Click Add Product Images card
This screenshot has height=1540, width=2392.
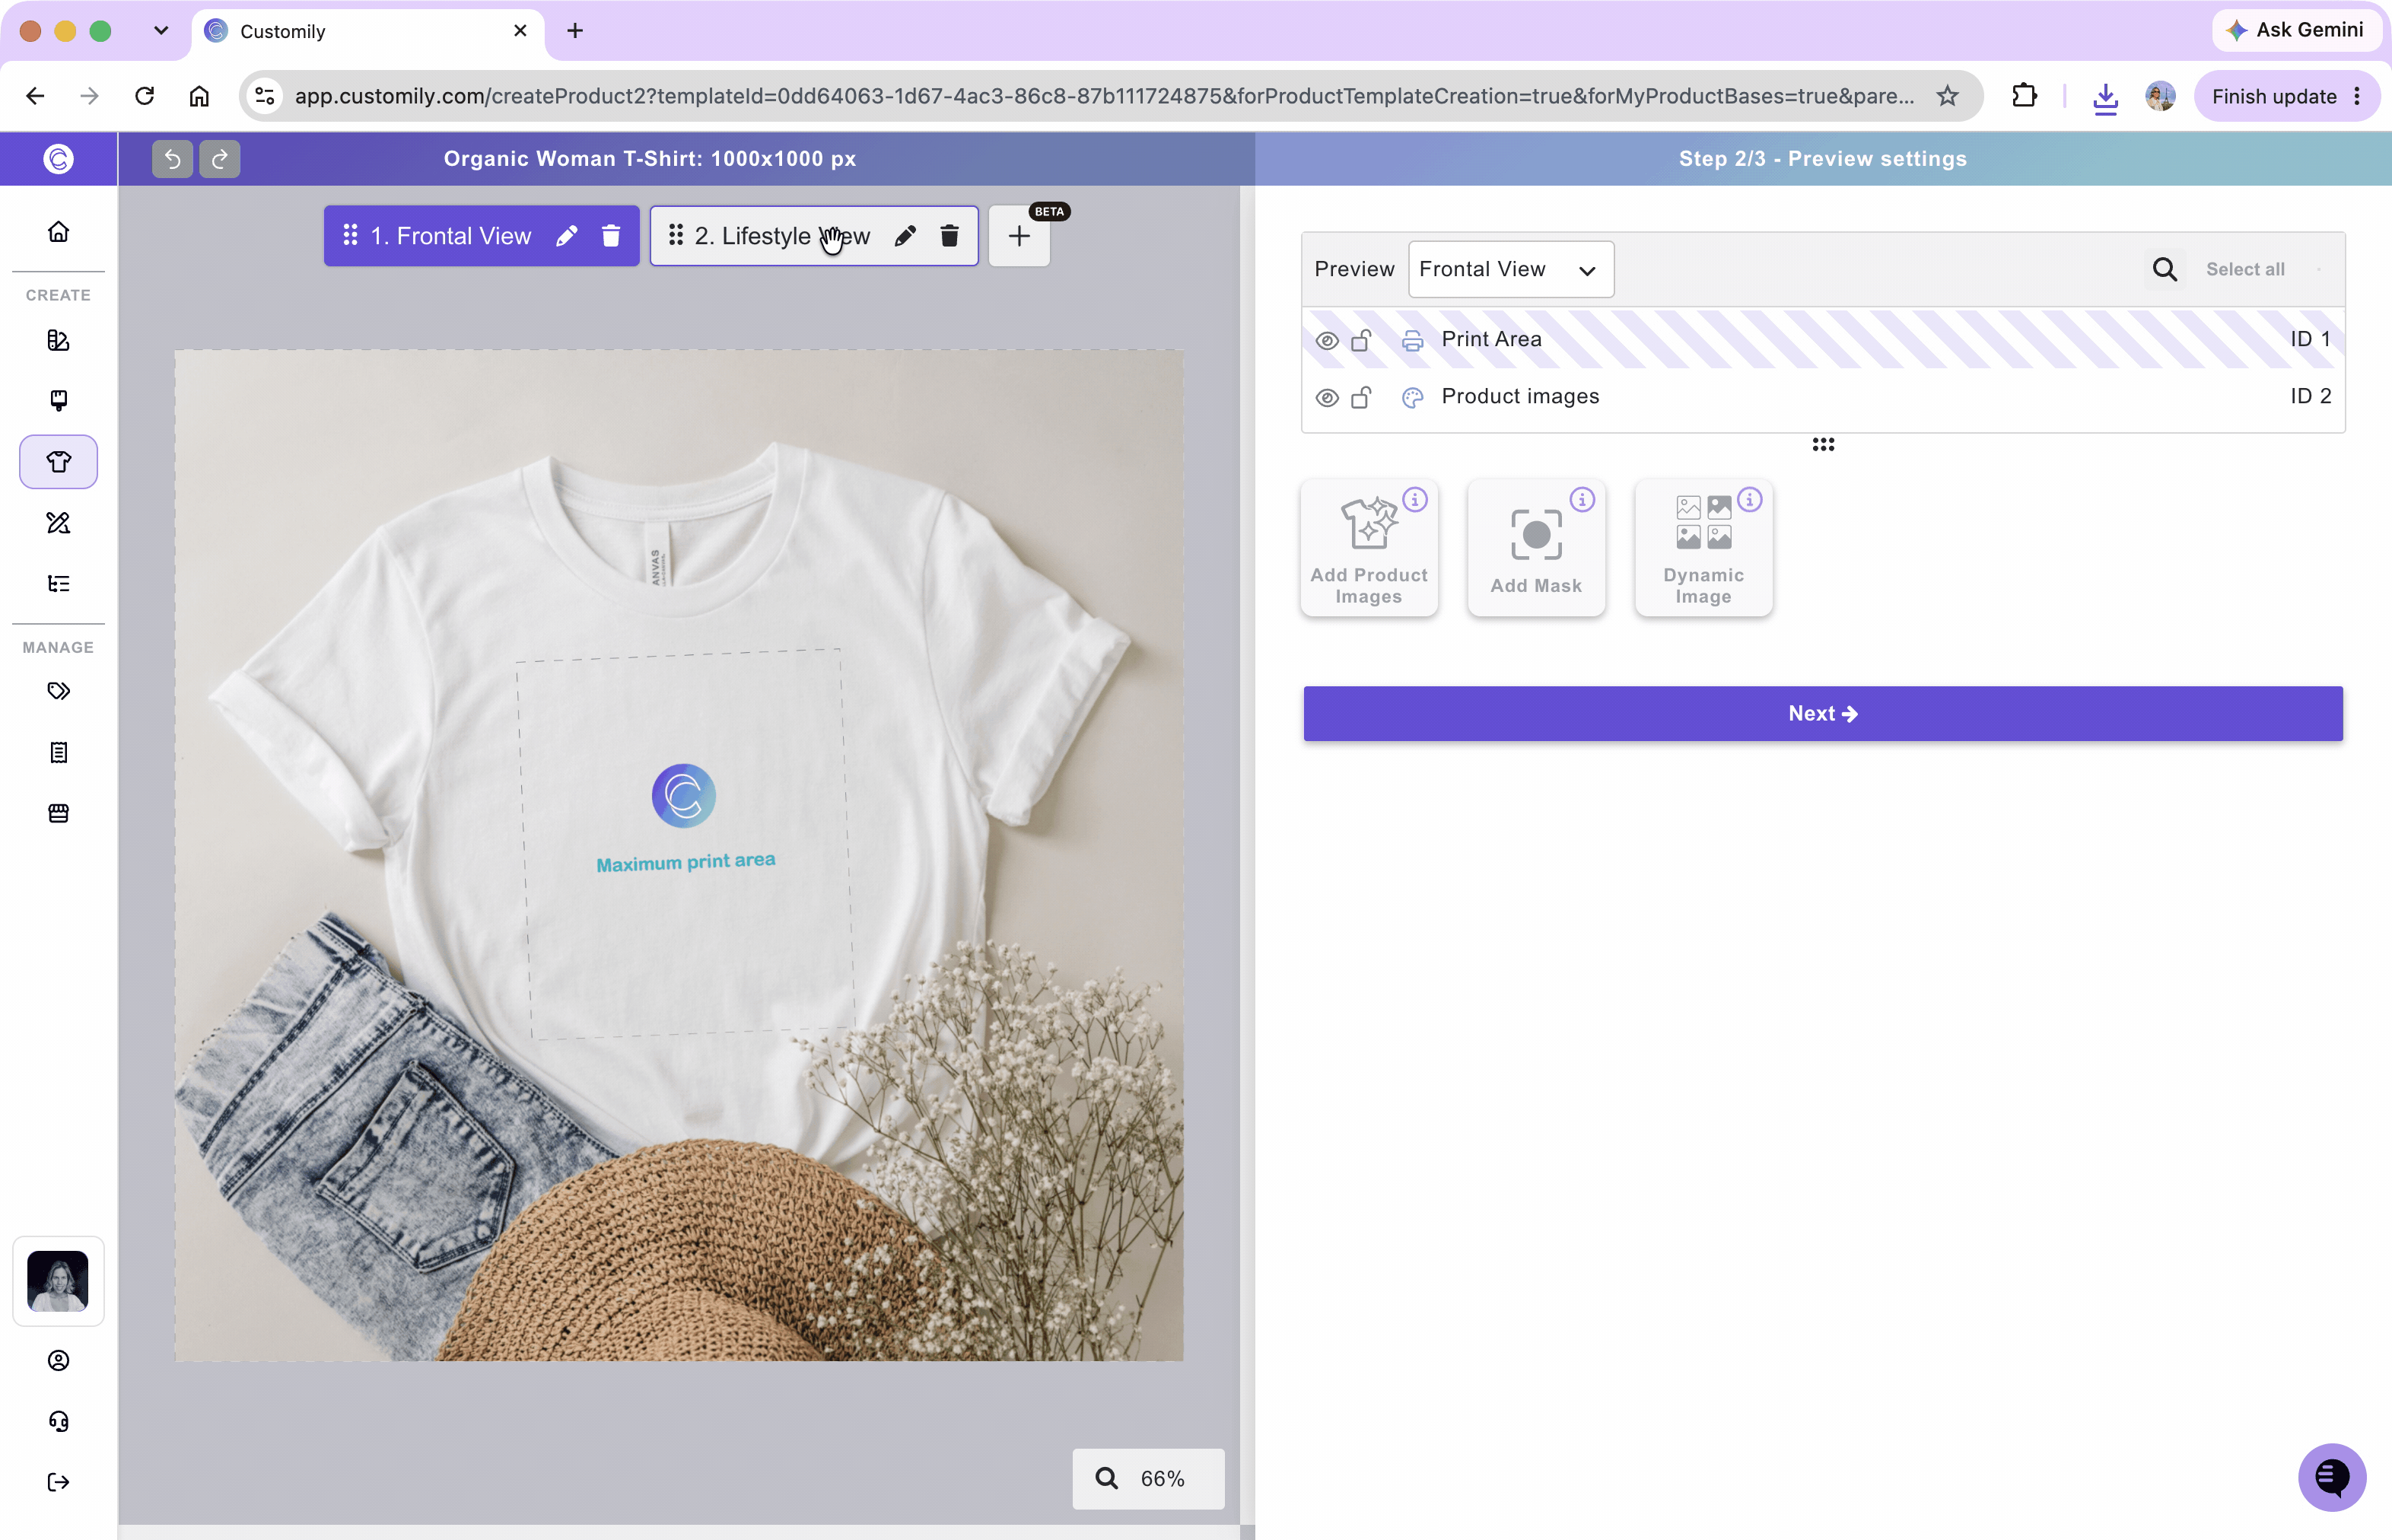[x=1369, y=548]
